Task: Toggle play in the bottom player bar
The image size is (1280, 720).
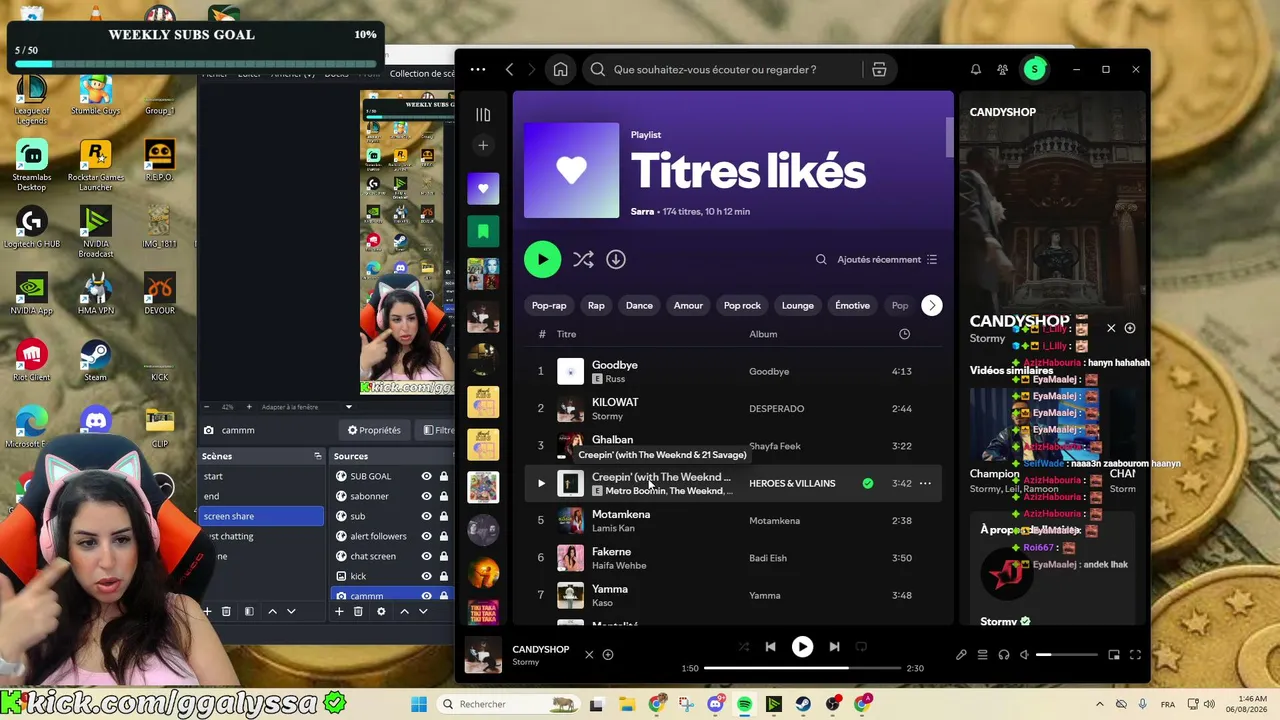Action: pyautogui.click(x=802, y=647)
